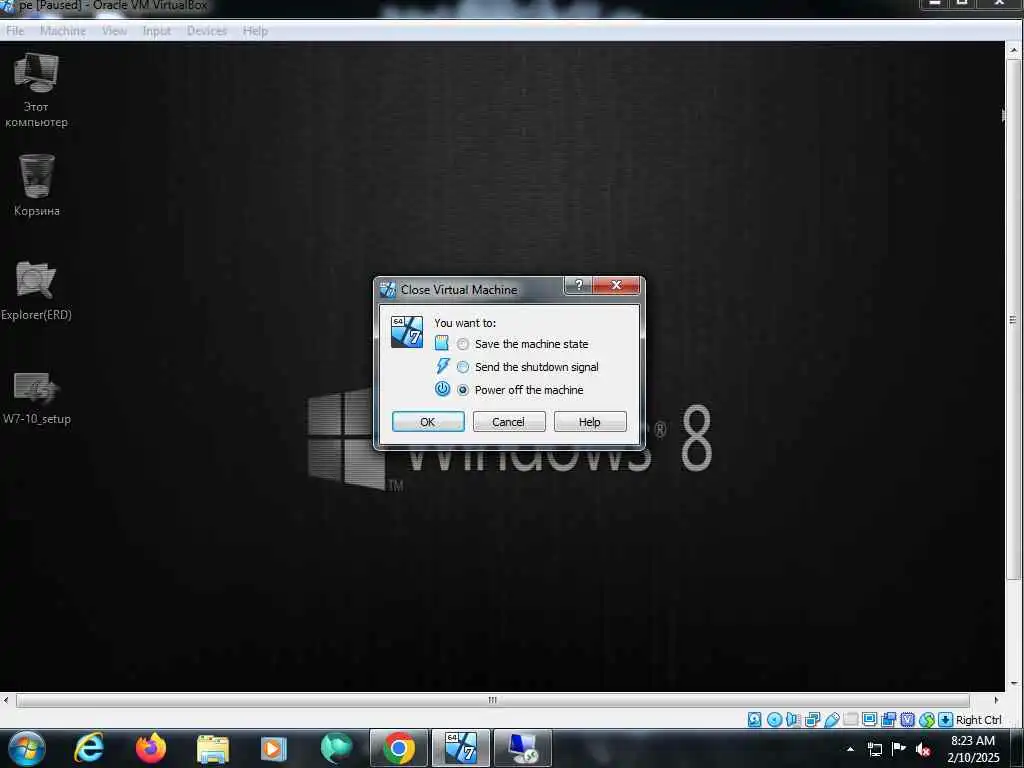The width and height of the screenshot is (1024, 768).
Task: Click the hard disk activity icon in the VM status bar
Action: (755, 720)
